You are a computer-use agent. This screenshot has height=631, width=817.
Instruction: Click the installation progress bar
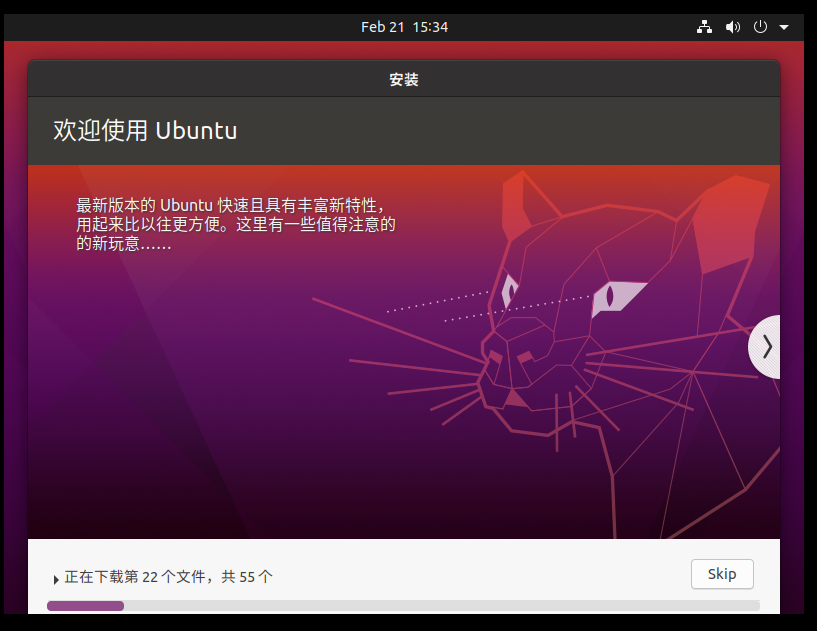(x=403, y=605)
